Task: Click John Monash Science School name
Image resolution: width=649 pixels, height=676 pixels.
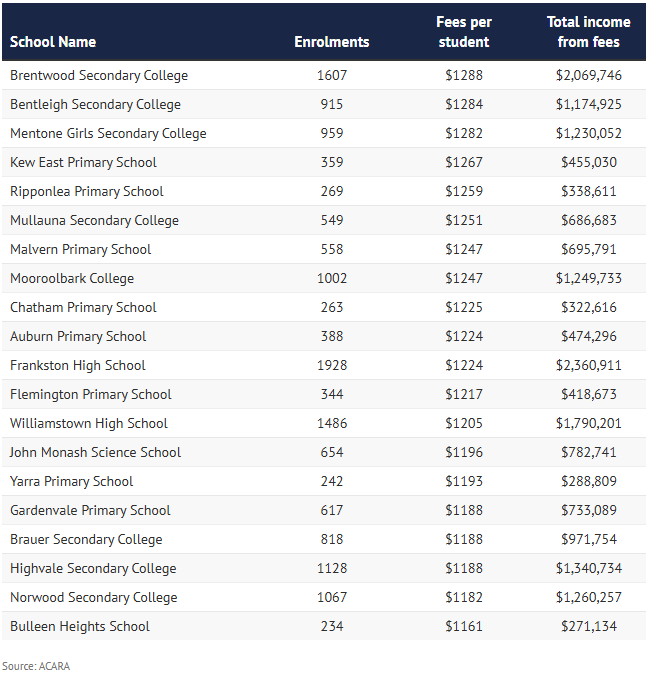Action: (x=95, y=452)
